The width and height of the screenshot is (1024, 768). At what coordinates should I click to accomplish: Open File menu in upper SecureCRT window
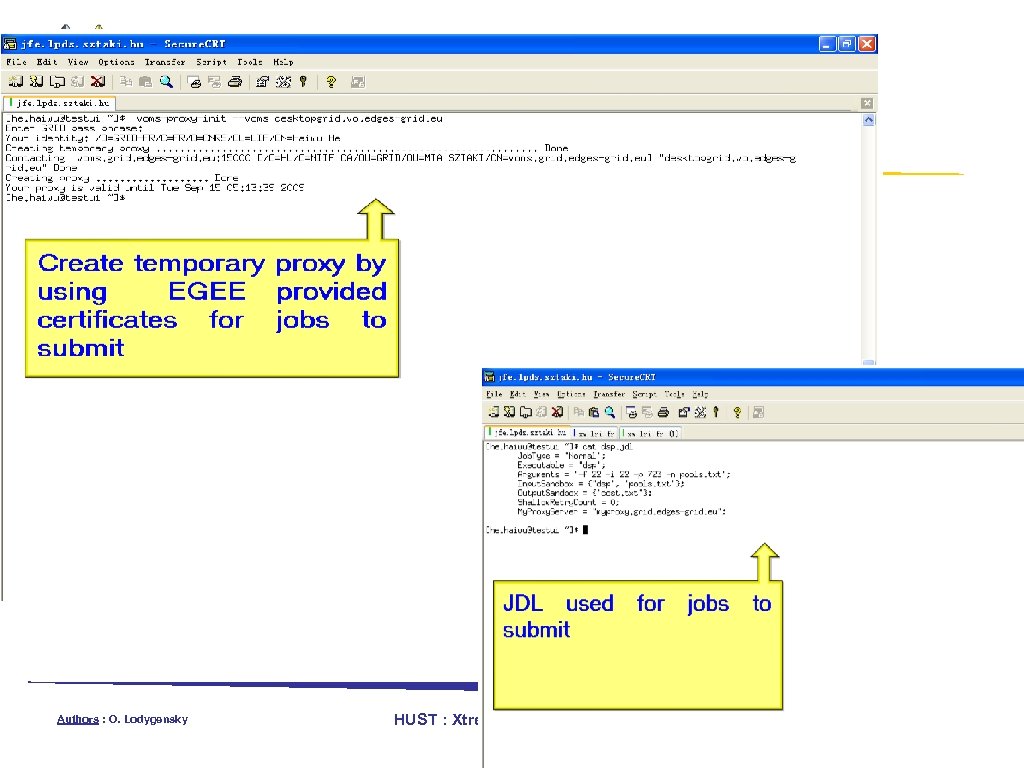click(x=16, y=62)
